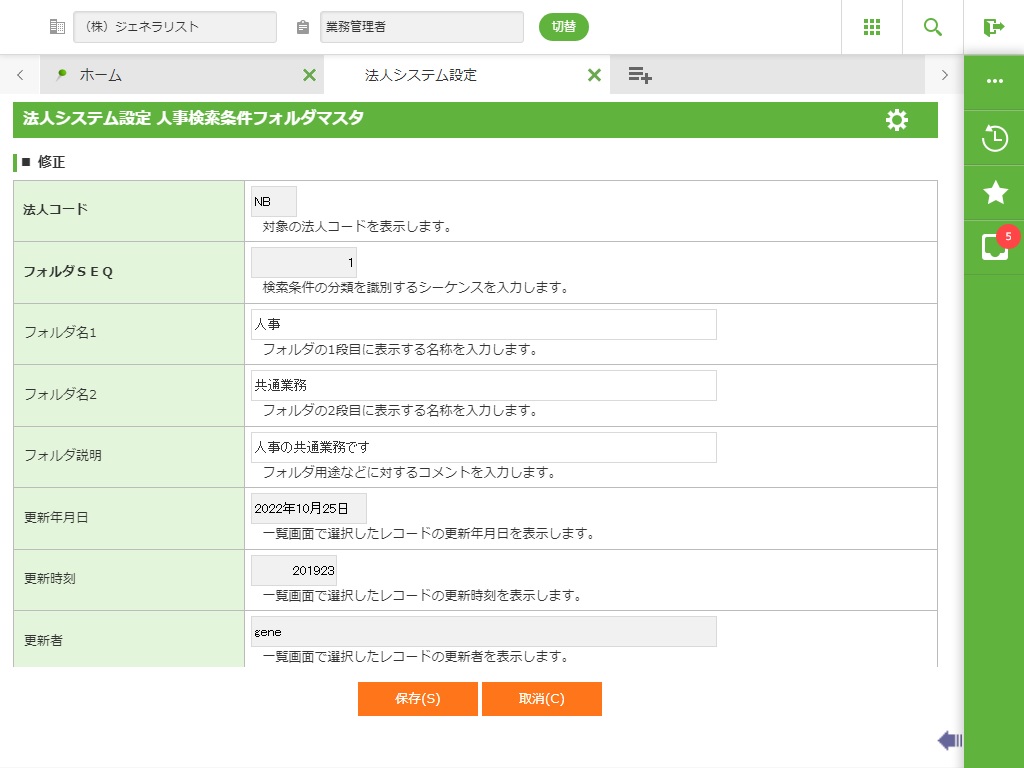Click the フォルダ名1 input field
Viewport: 1024px width, 768px height.
tap(484, 324)
